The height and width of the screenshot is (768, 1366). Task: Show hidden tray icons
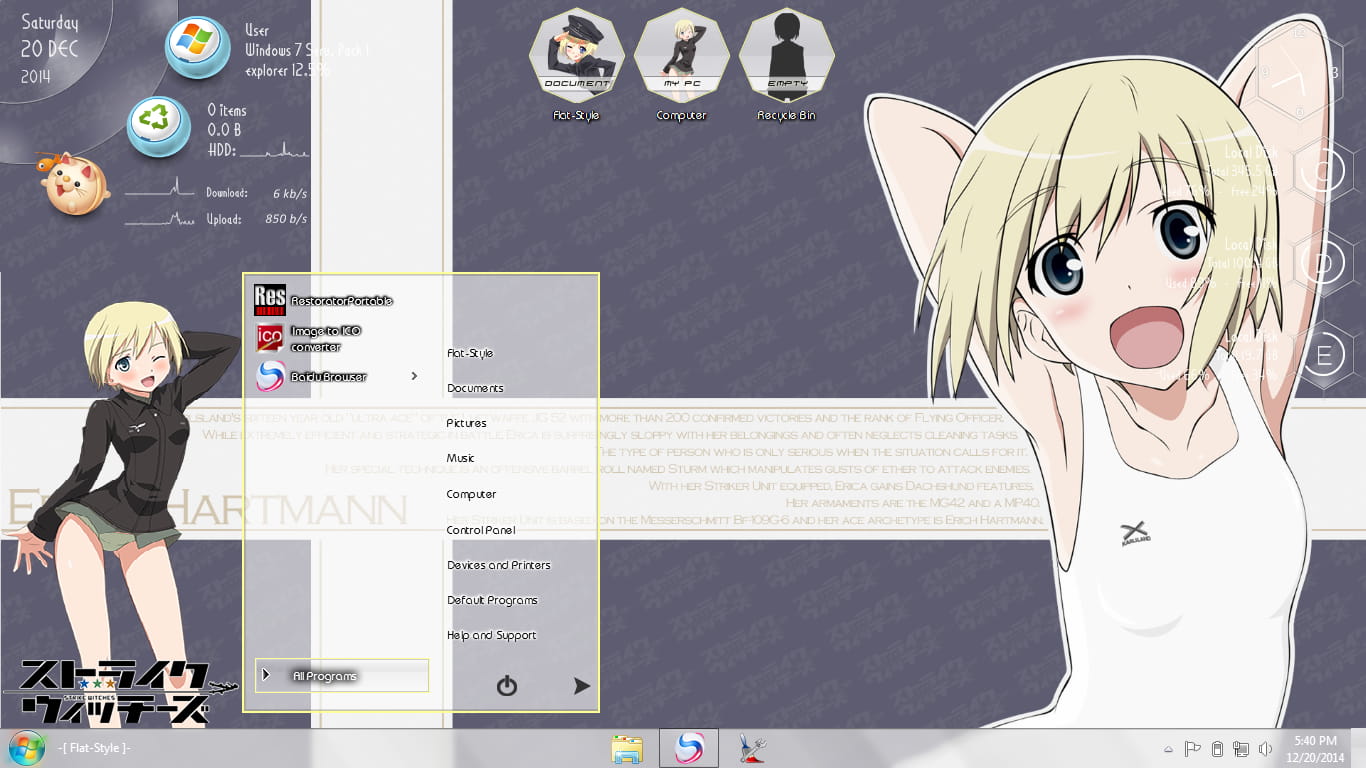click(x=1168, y=749)
